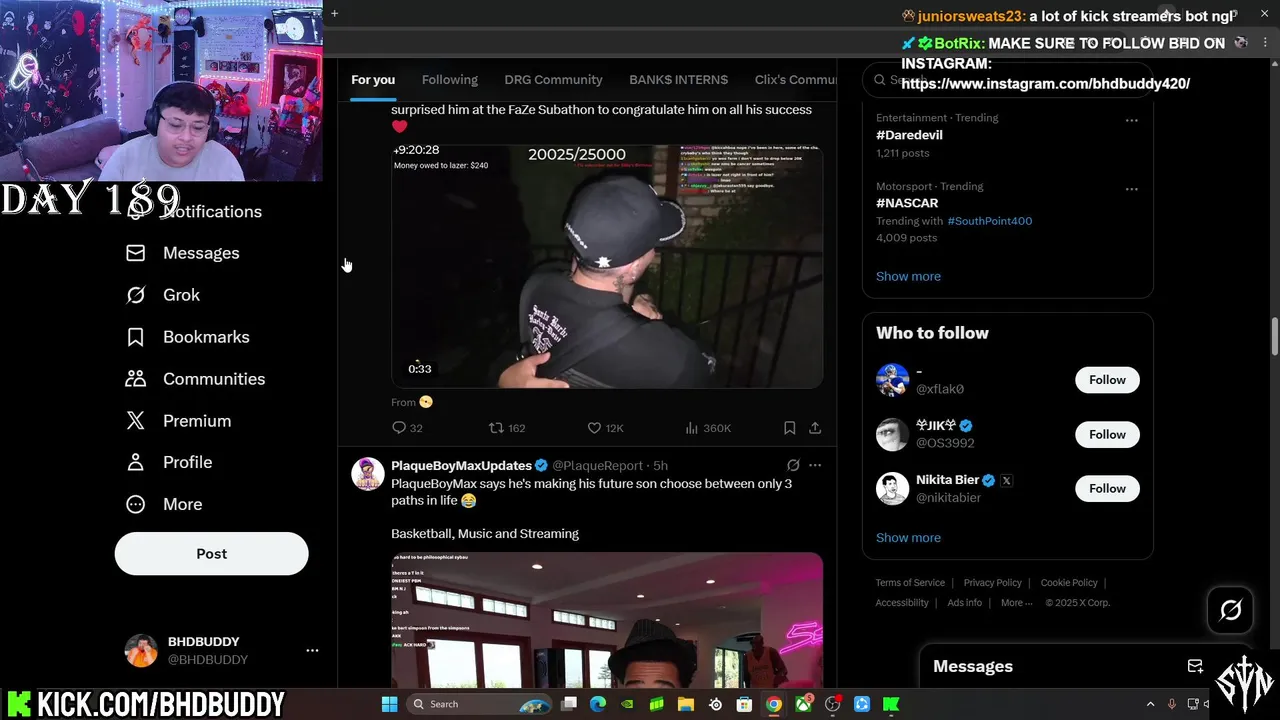Open Grok explain icon on PlaqueBoyMaxUpdates post
This screenshot has width=1280, height=720.
[793, 465]
